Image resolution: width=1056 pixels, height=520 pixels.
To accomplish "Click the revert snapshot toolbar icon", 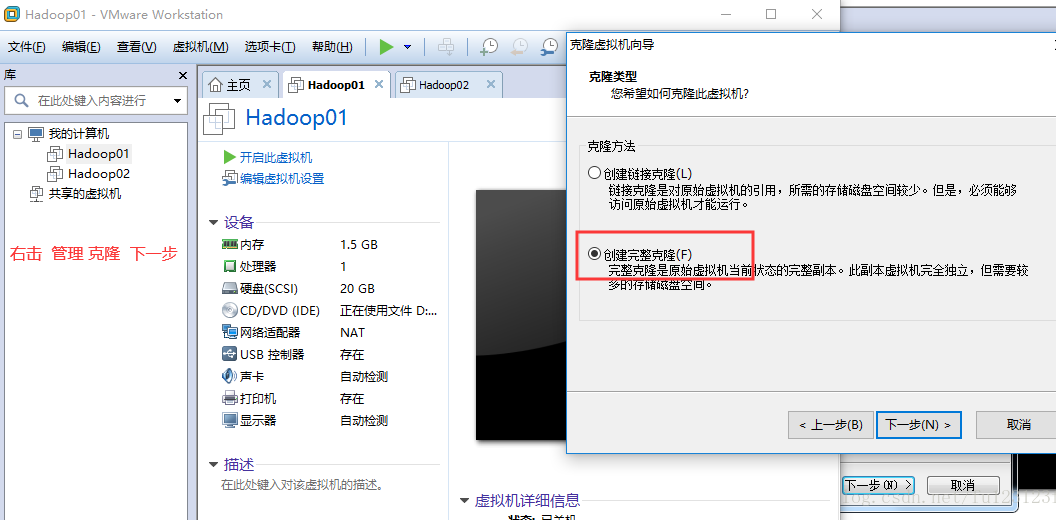I will tap(519, 46).
